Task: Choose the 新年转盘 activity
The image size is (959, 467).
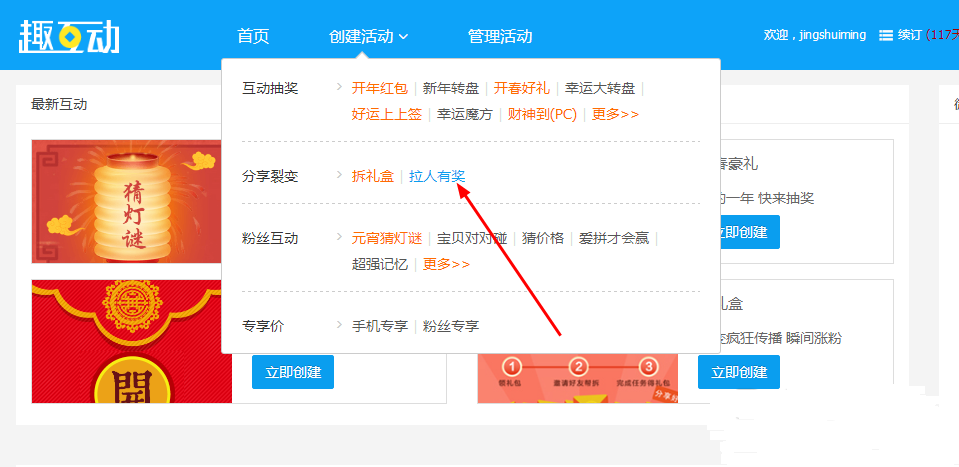Action: 450,88
